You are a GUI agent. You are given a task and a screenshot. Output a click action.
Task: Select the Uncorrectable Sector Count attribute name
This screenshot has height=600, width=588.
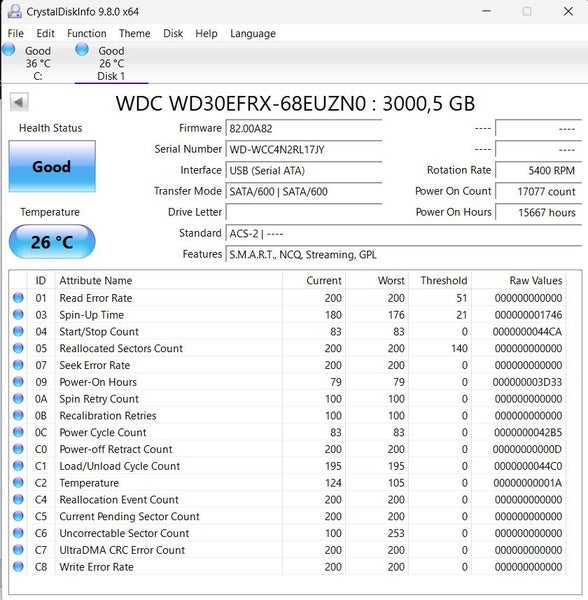coord(124,533)
